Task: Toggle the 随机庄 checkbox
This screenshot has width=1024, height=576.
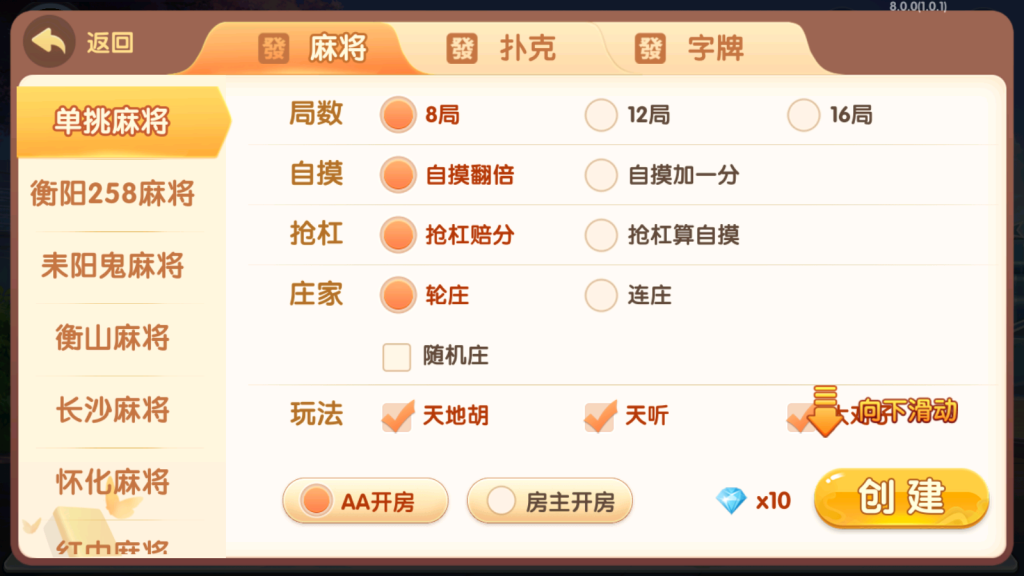Action: click(397, 355)
